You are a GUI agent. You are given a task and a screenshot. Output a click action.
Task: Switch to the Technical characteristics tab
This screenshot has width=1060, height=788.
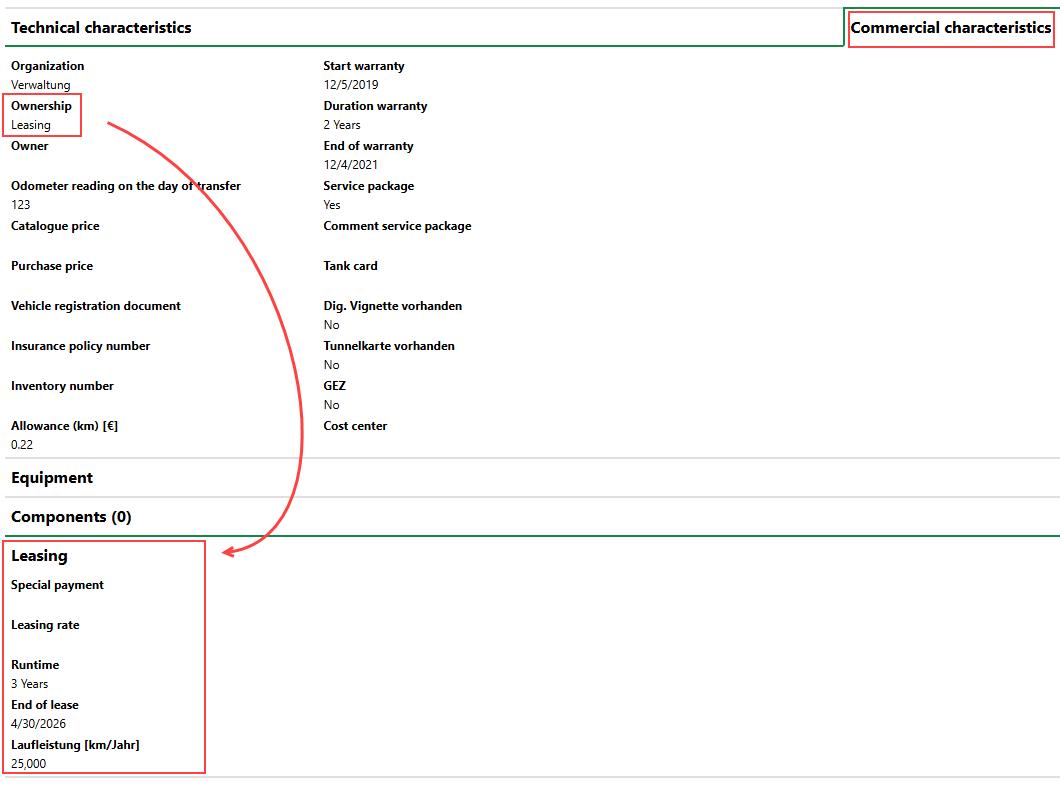[x=101, y=28]
